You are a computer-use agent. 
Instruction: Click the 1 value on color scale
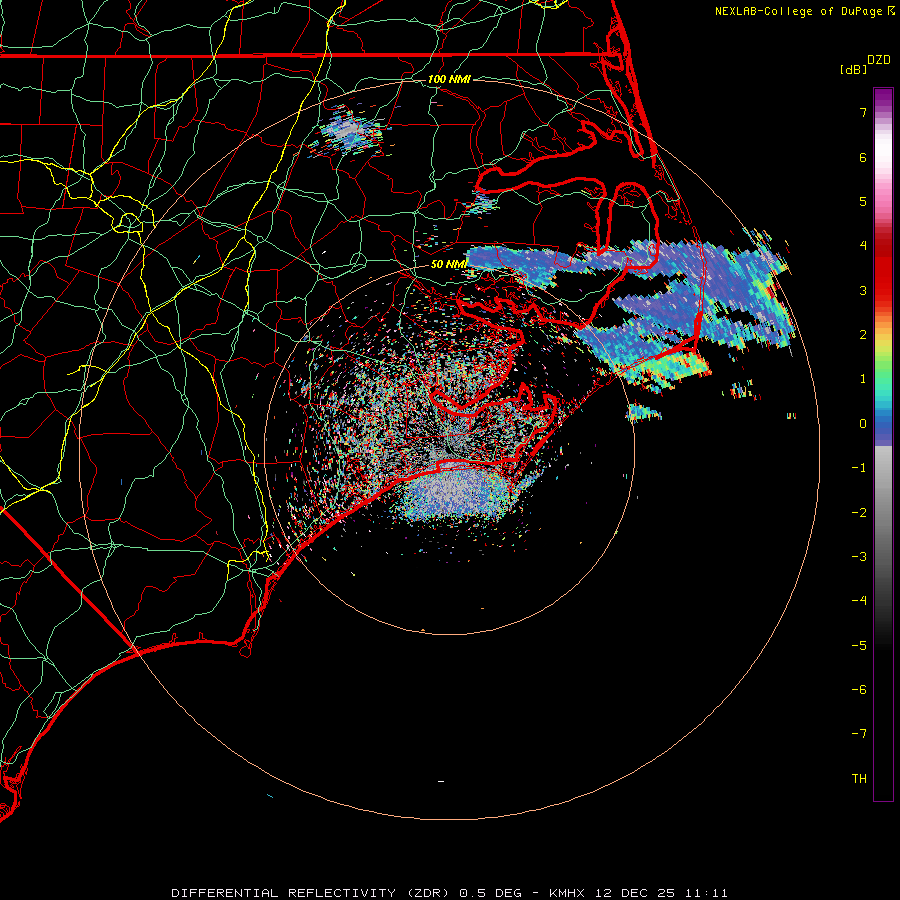(x=863, y=379)
